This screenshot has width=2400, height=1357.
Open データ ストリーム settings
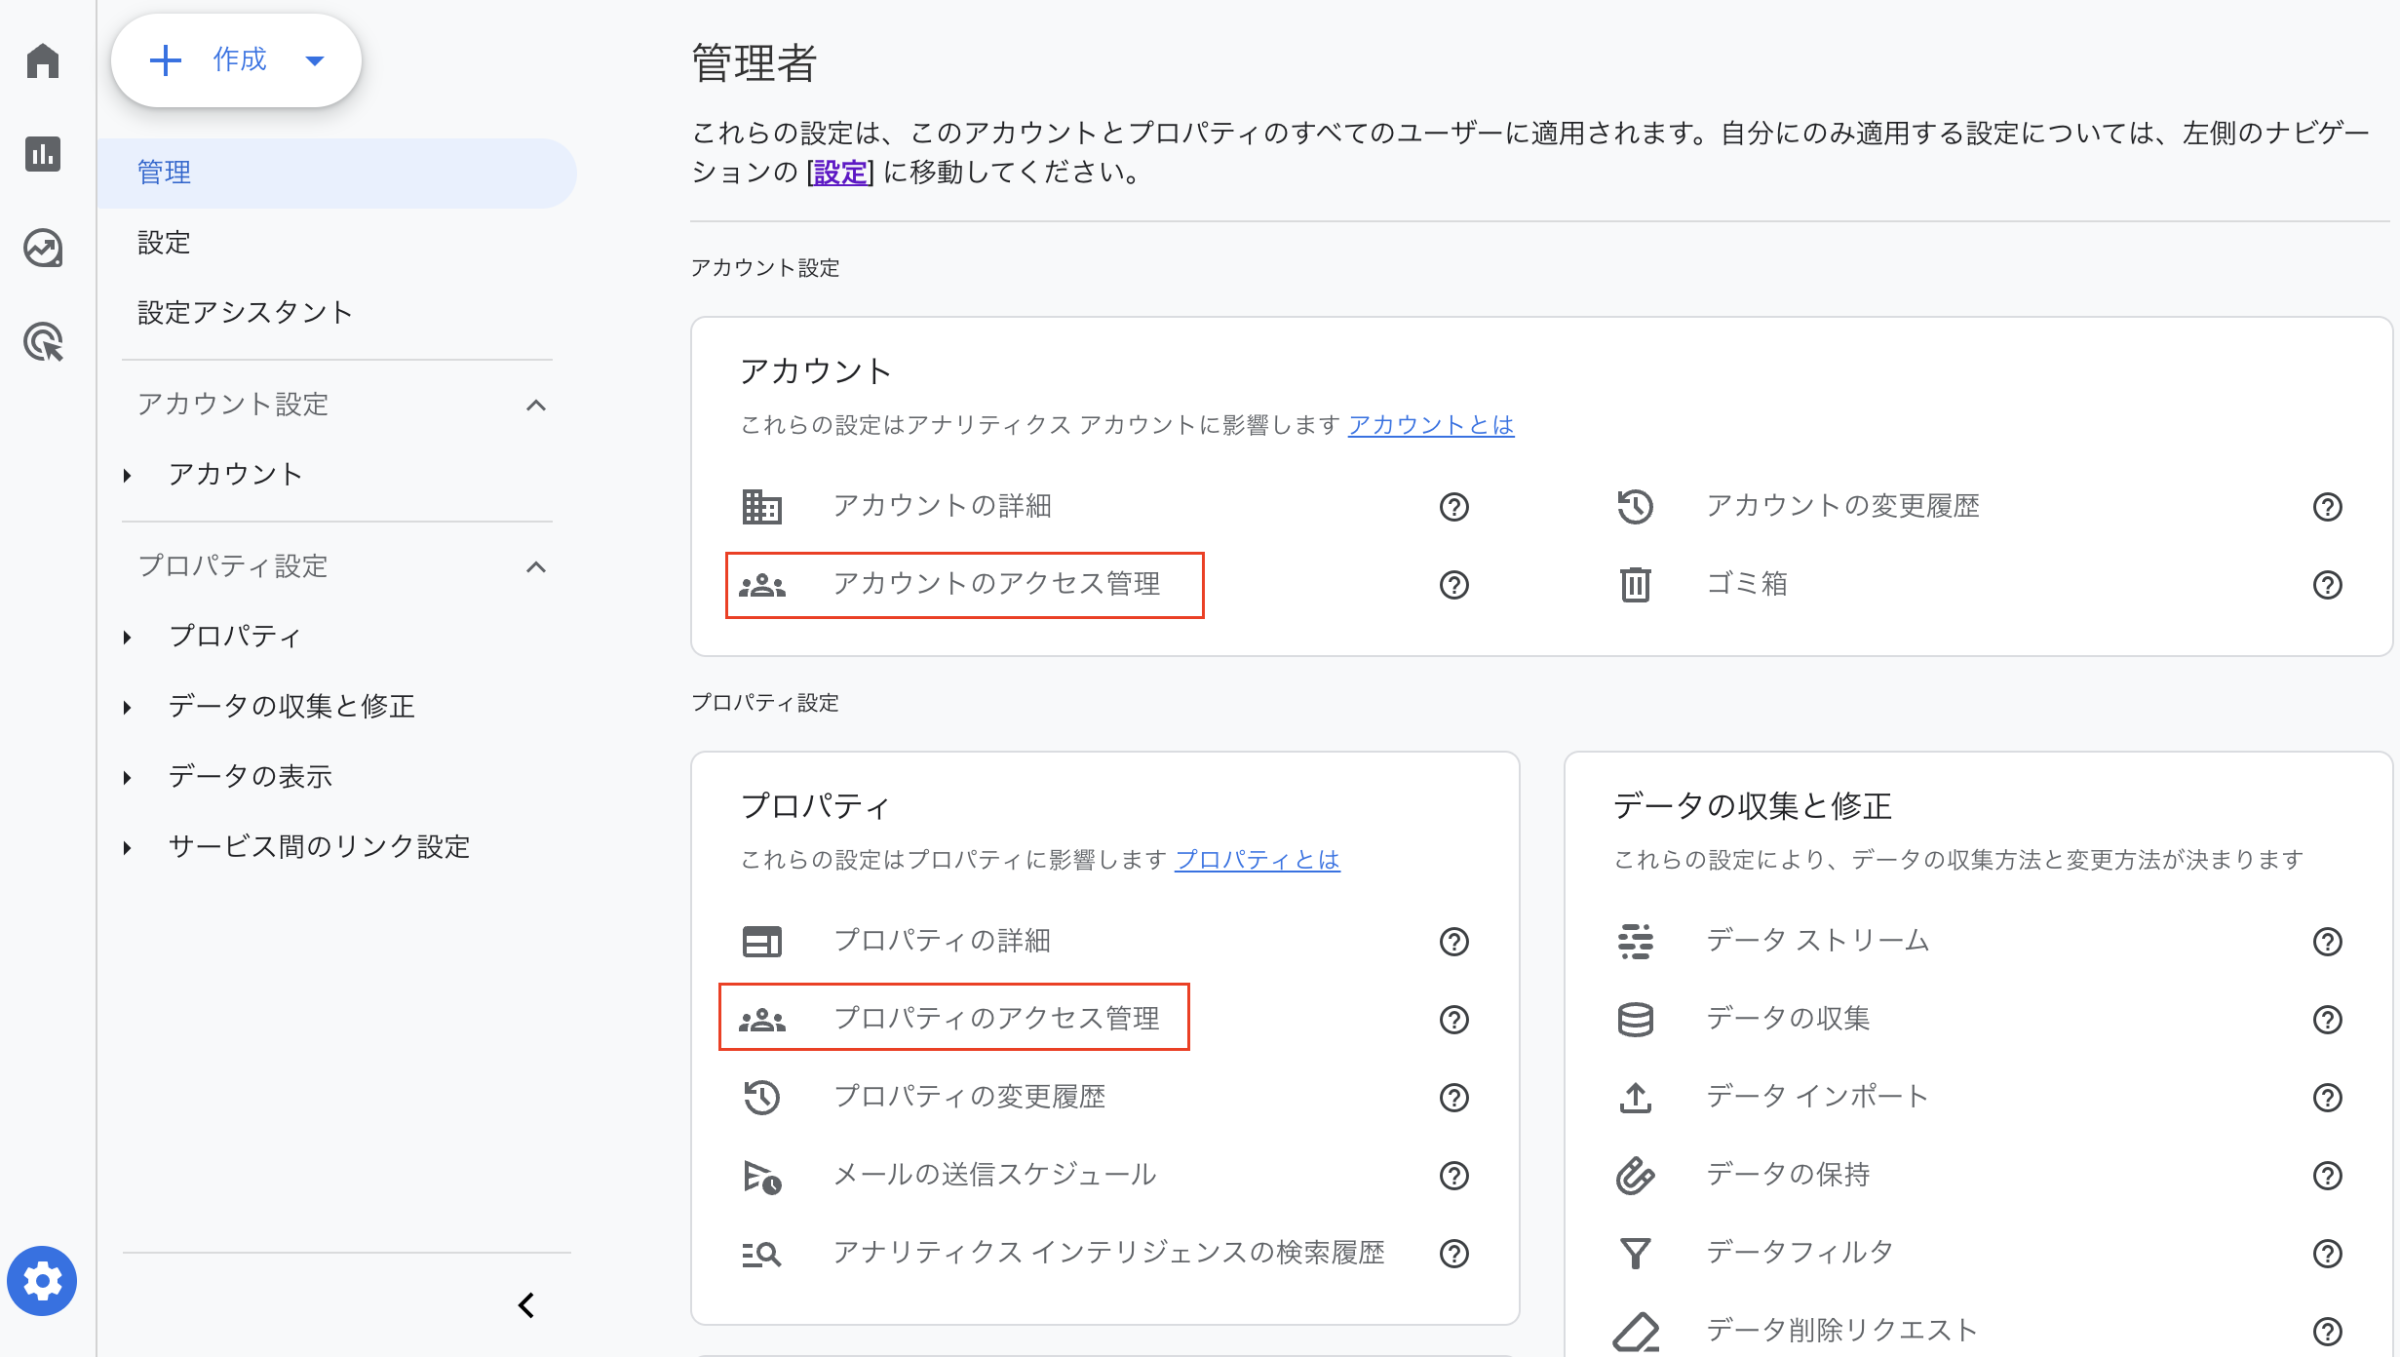click(1817, 941)
